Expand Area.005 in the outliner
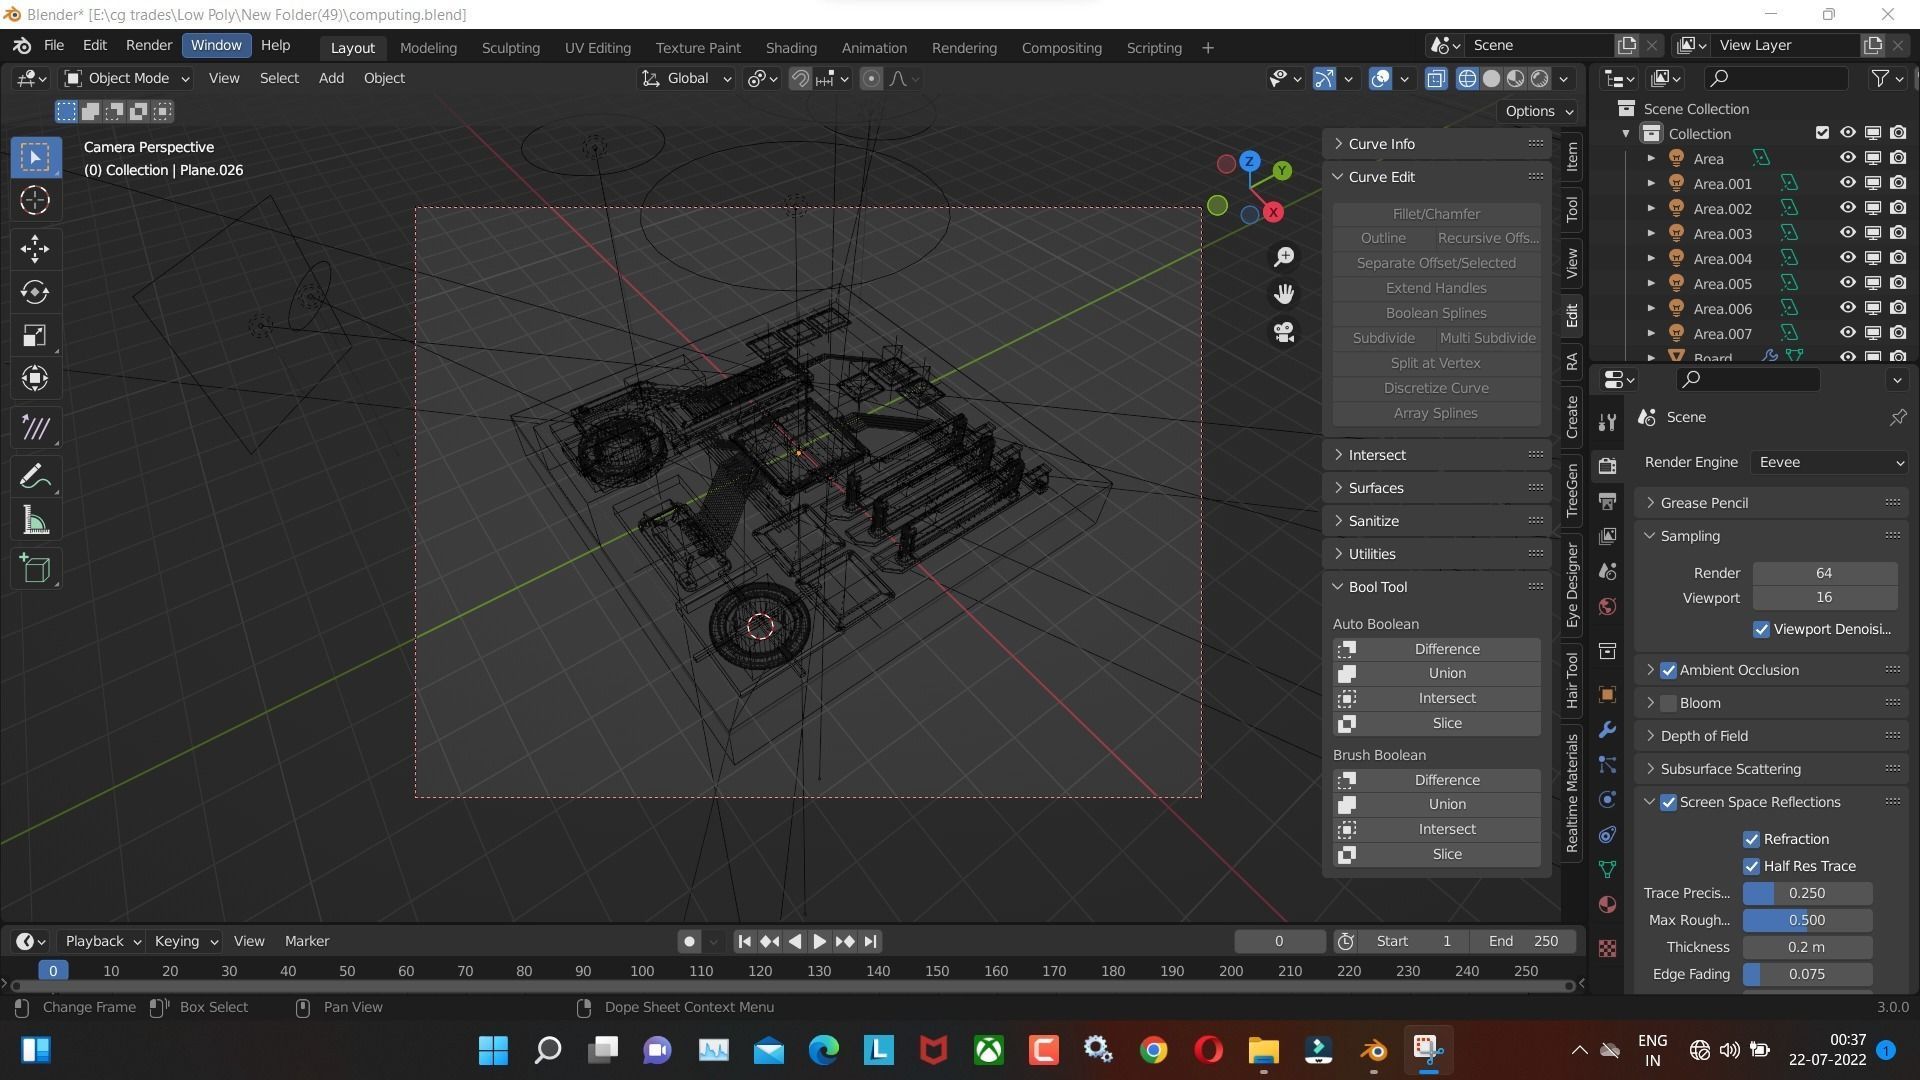1920x1080 pixels. click(x=1651, y=283)
